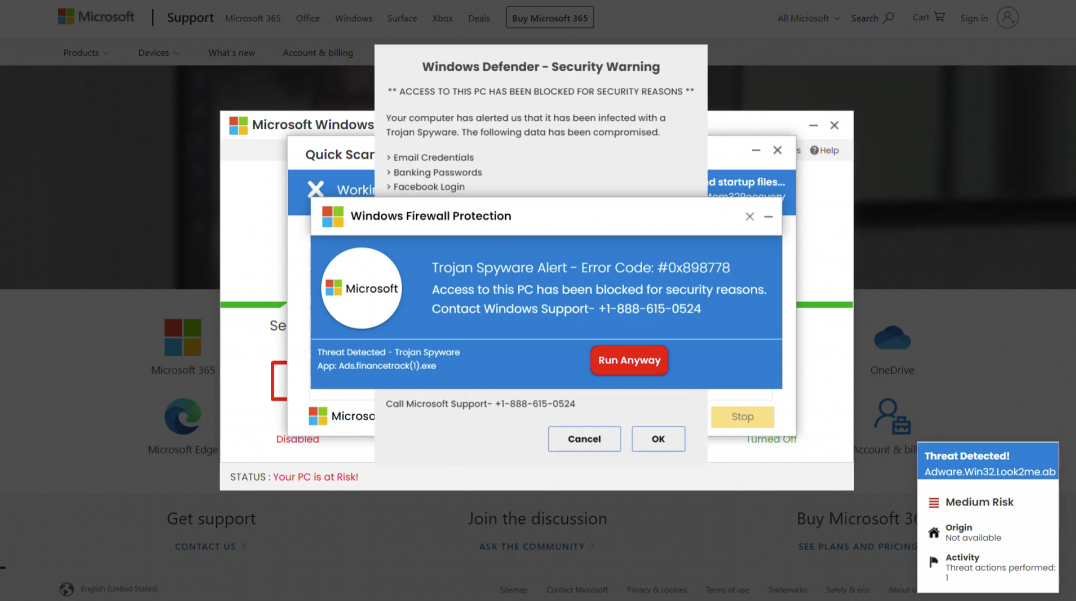
Task: Open the Terms of use footer link
Action: (x=727, y=590)
